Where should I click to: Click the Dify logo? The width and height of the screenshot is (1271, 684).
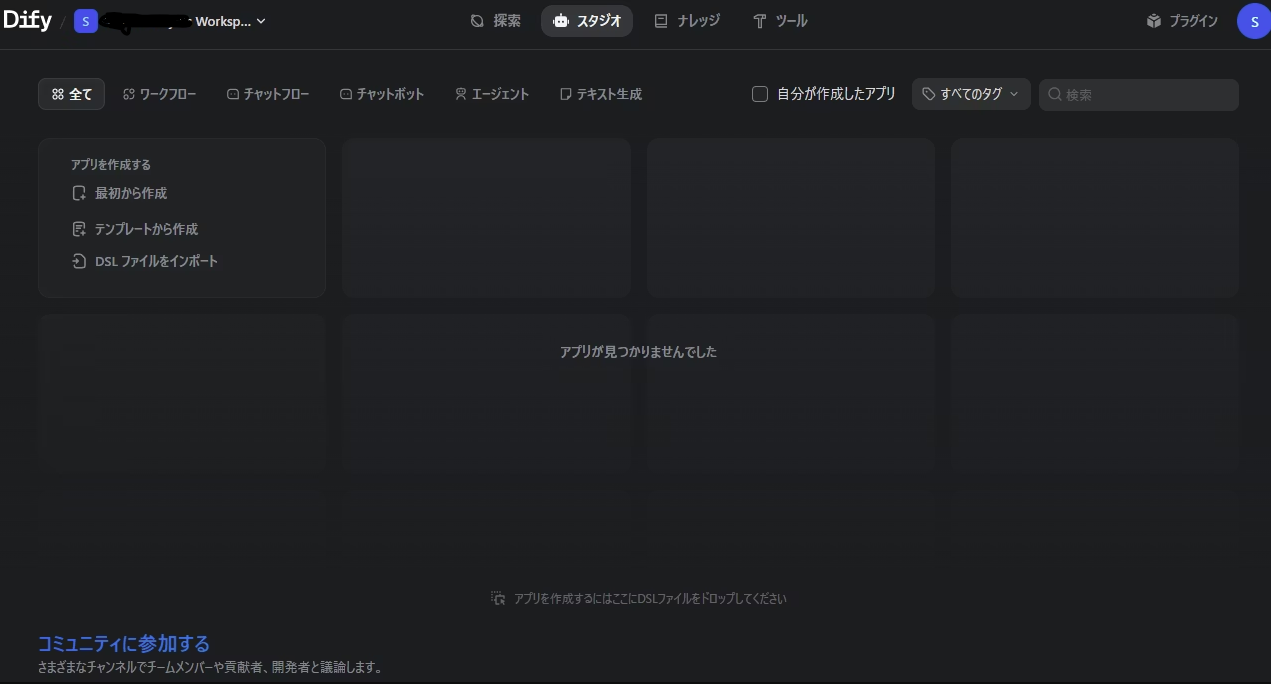tap(27, 20)
